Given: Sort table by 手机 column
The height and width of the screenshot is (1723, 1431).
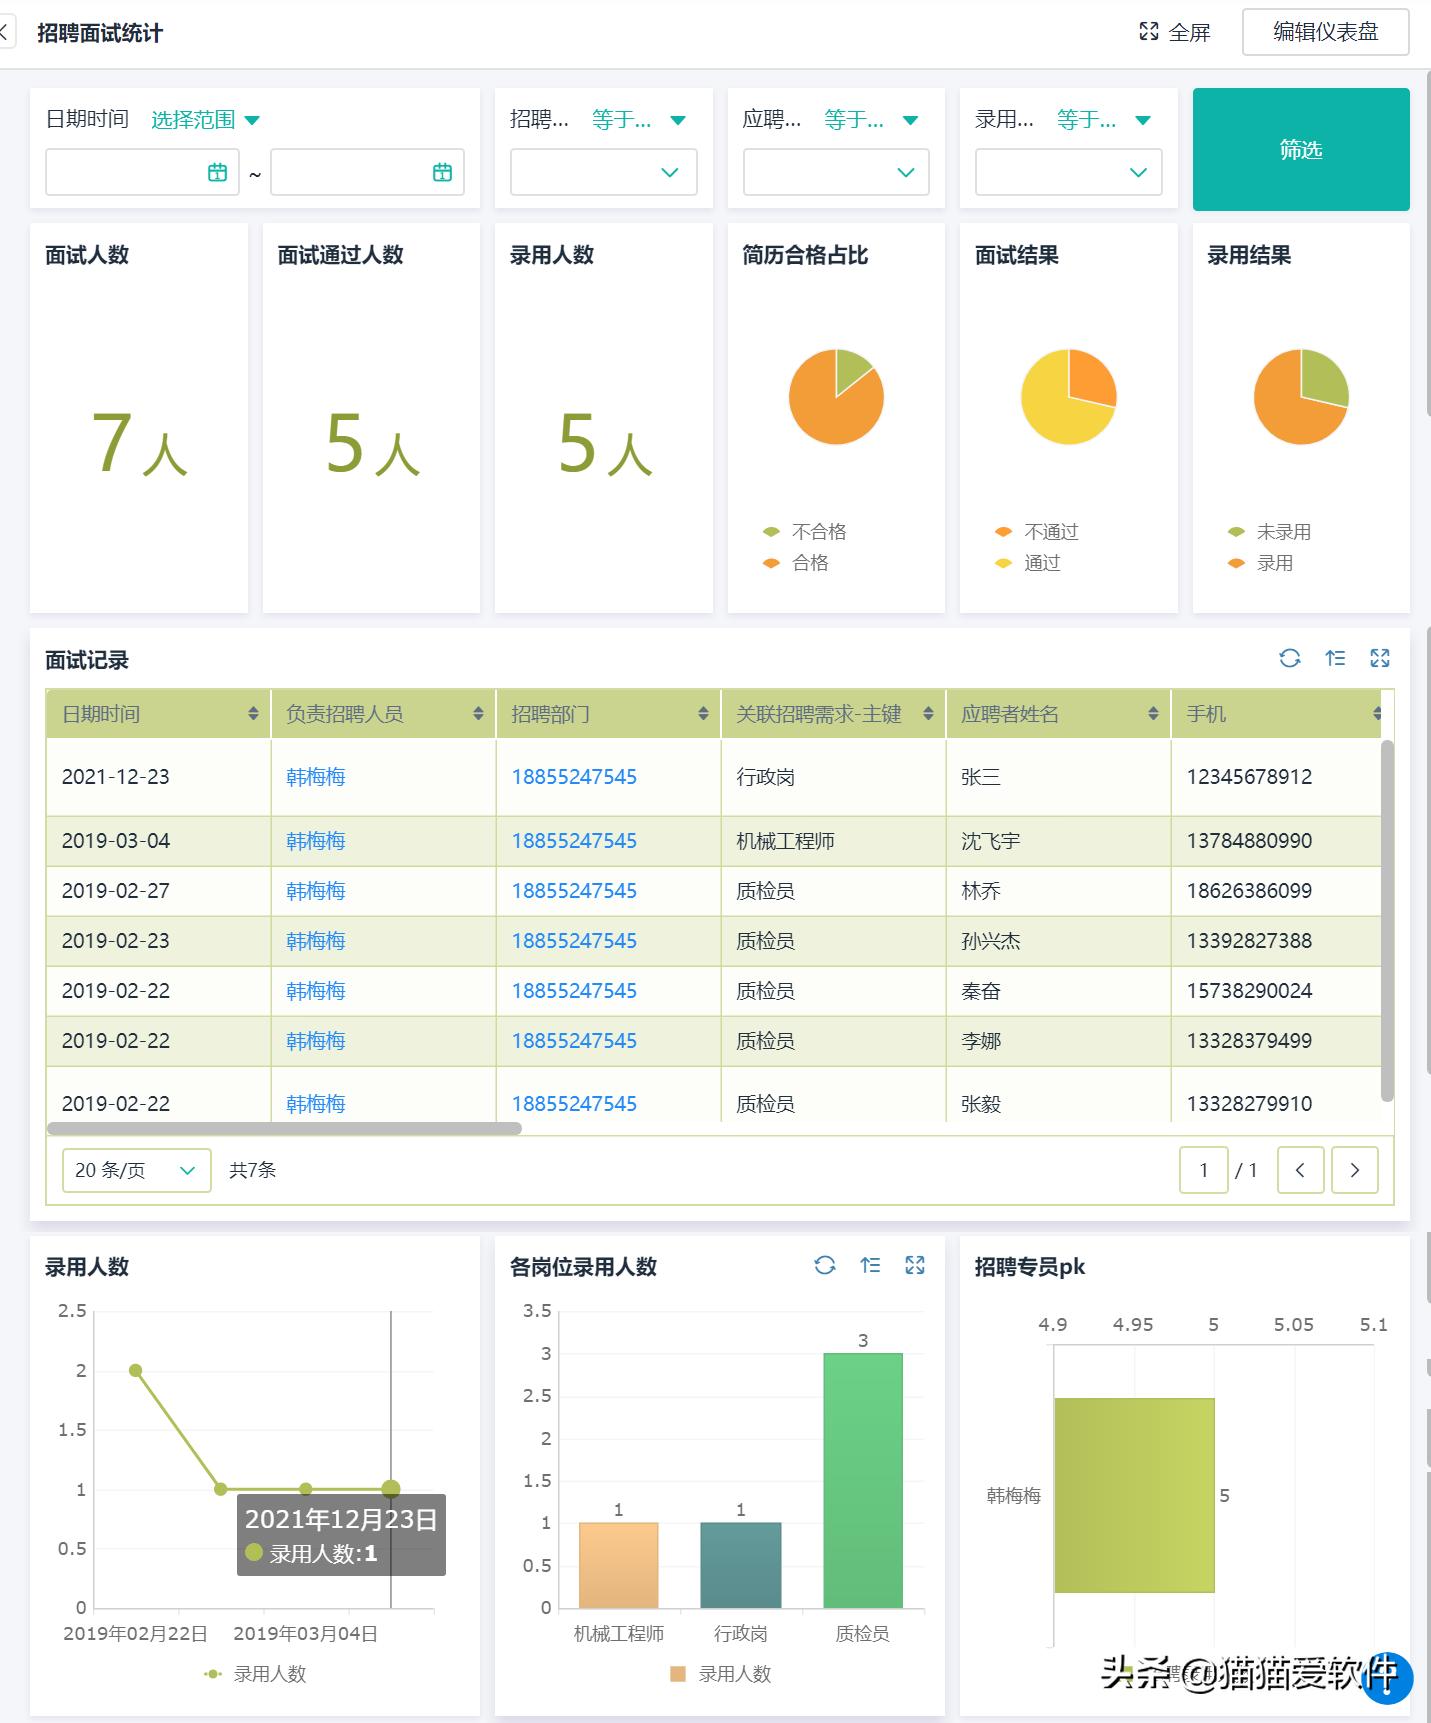Looking at the screenshot, I should tap(1377, 713).
